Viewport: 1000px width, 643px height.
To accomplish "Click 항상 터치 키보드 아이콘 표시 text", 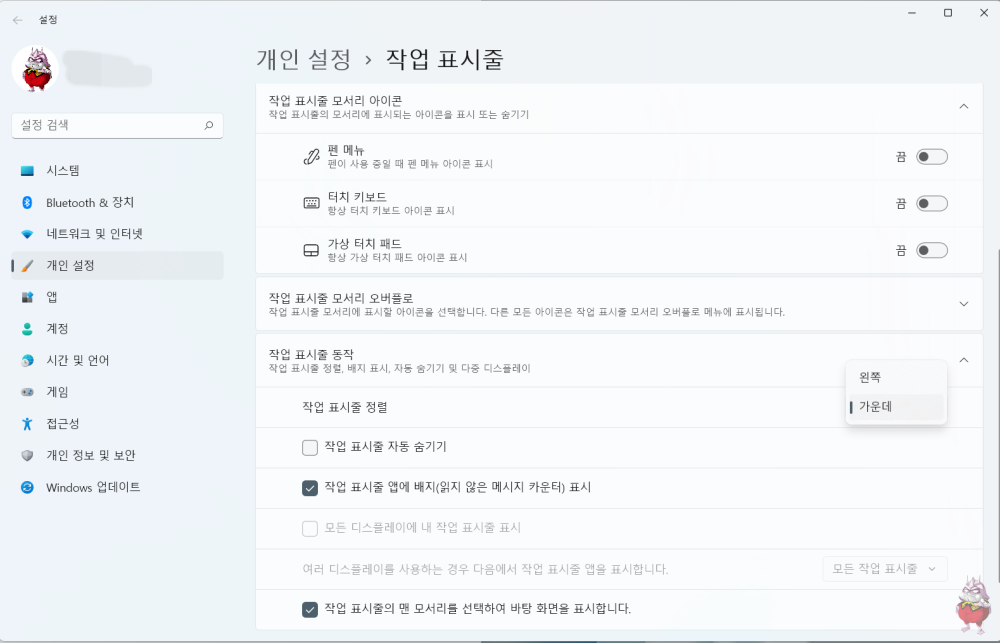I will click(391, 211).
